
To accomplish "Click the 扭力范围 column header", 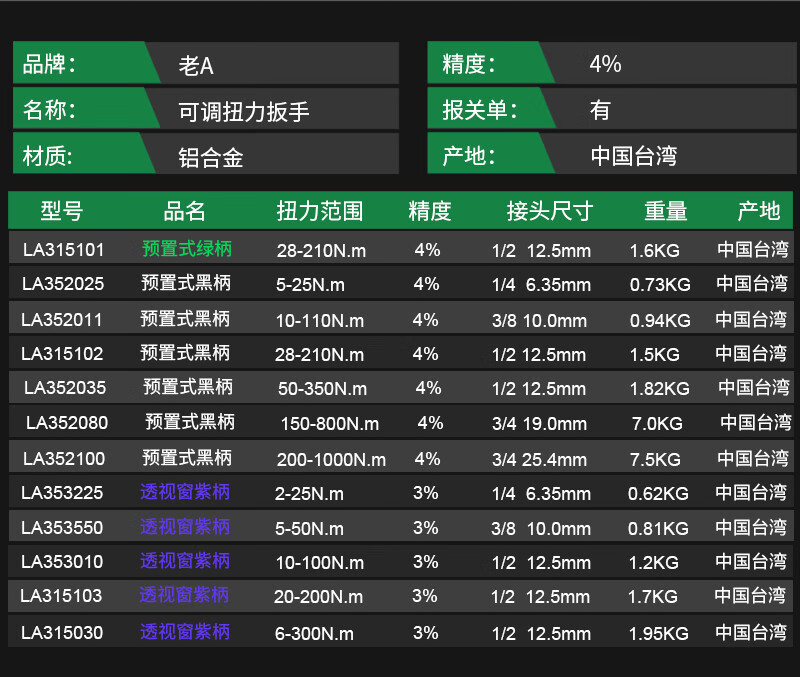I will (x=320, y=211).
